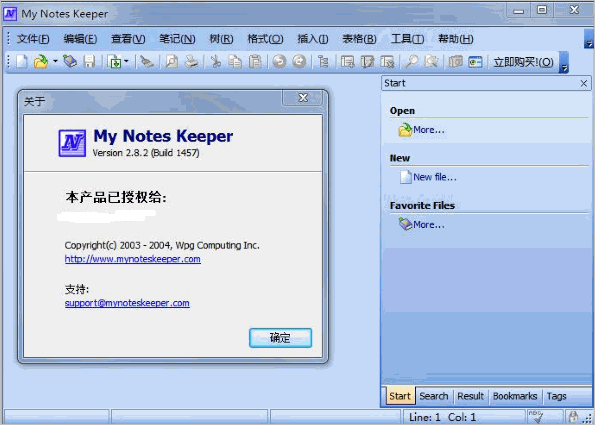Image resolution: width=595 pixels, height=425 pixels.
Task: Click the My Notes Keeper logo in About dialog
Action: 72,143
